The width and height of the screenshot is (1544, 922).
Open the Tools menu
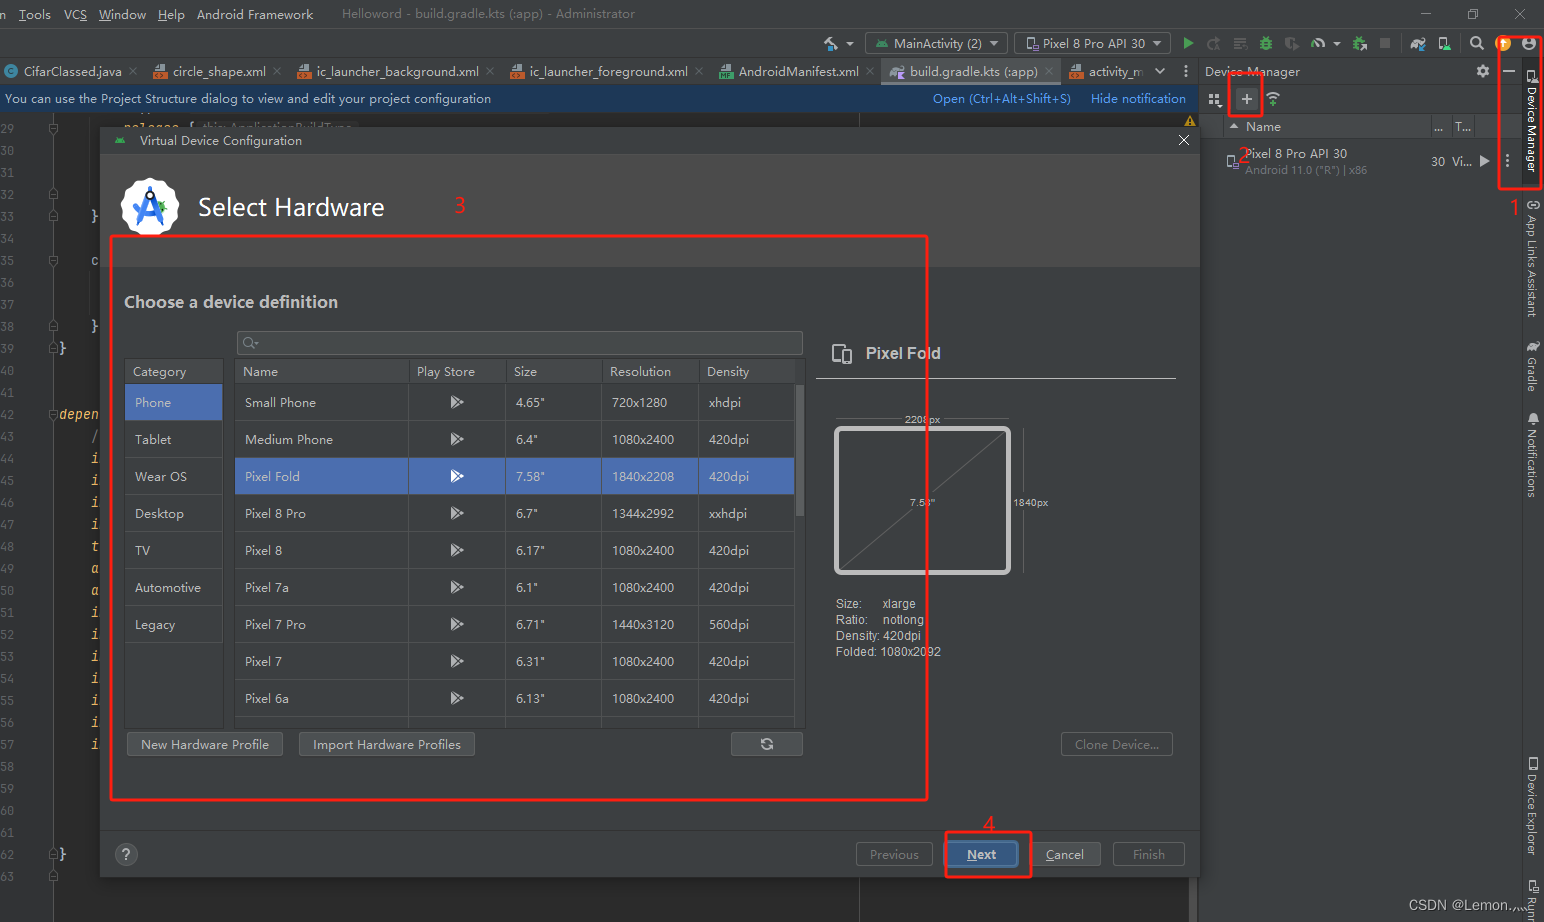pyautogui.click(x=35, y=14)
